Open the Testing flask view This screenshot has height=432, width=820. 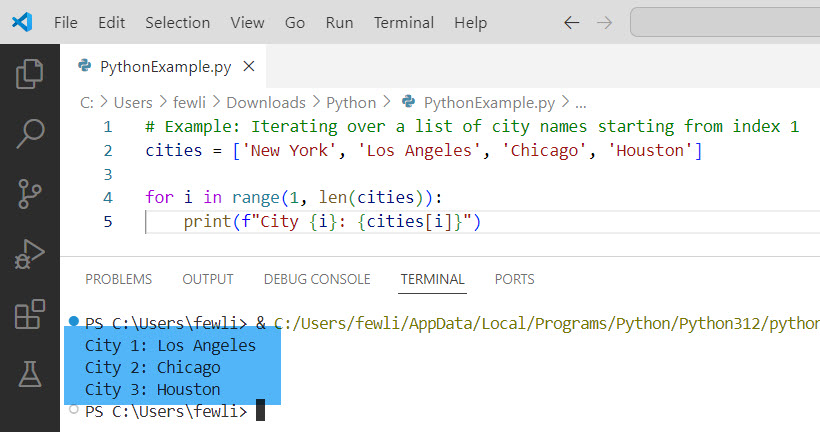pos(30,374)
